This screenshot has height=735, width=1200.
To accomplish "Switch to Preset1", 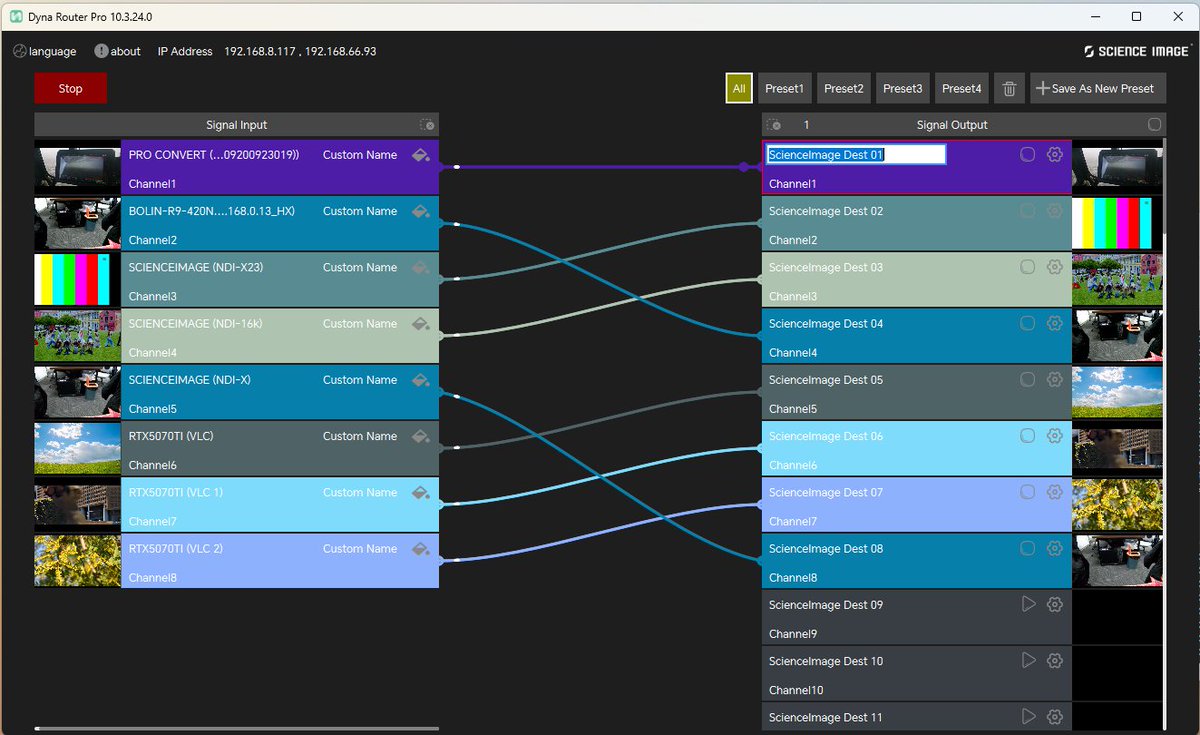I will (x=784, y=88).
